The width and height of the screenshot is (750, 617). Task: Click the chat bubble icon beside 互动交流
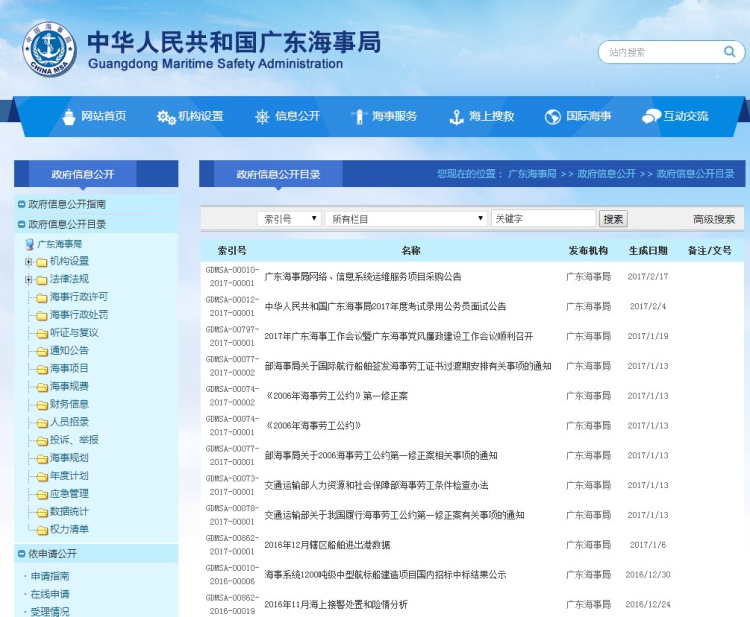point(651,117)
